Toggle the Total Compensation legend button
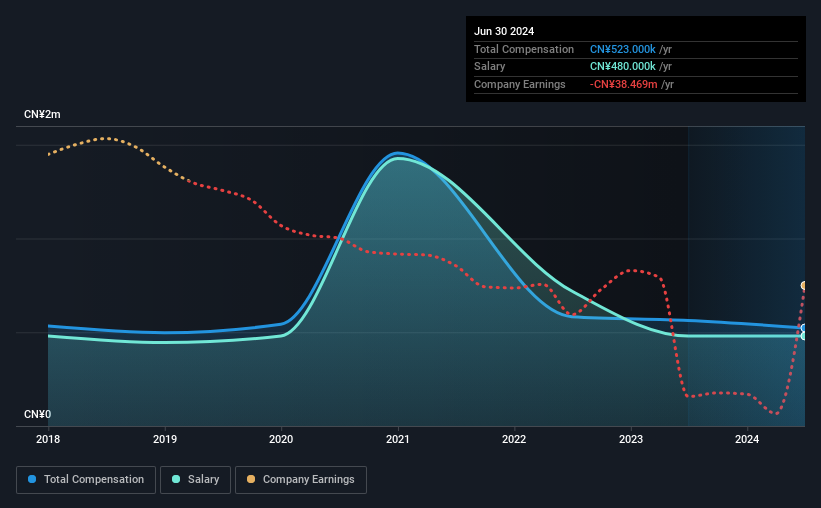The width and height of the screenshot is (821, 508). [x=86, y=480]
